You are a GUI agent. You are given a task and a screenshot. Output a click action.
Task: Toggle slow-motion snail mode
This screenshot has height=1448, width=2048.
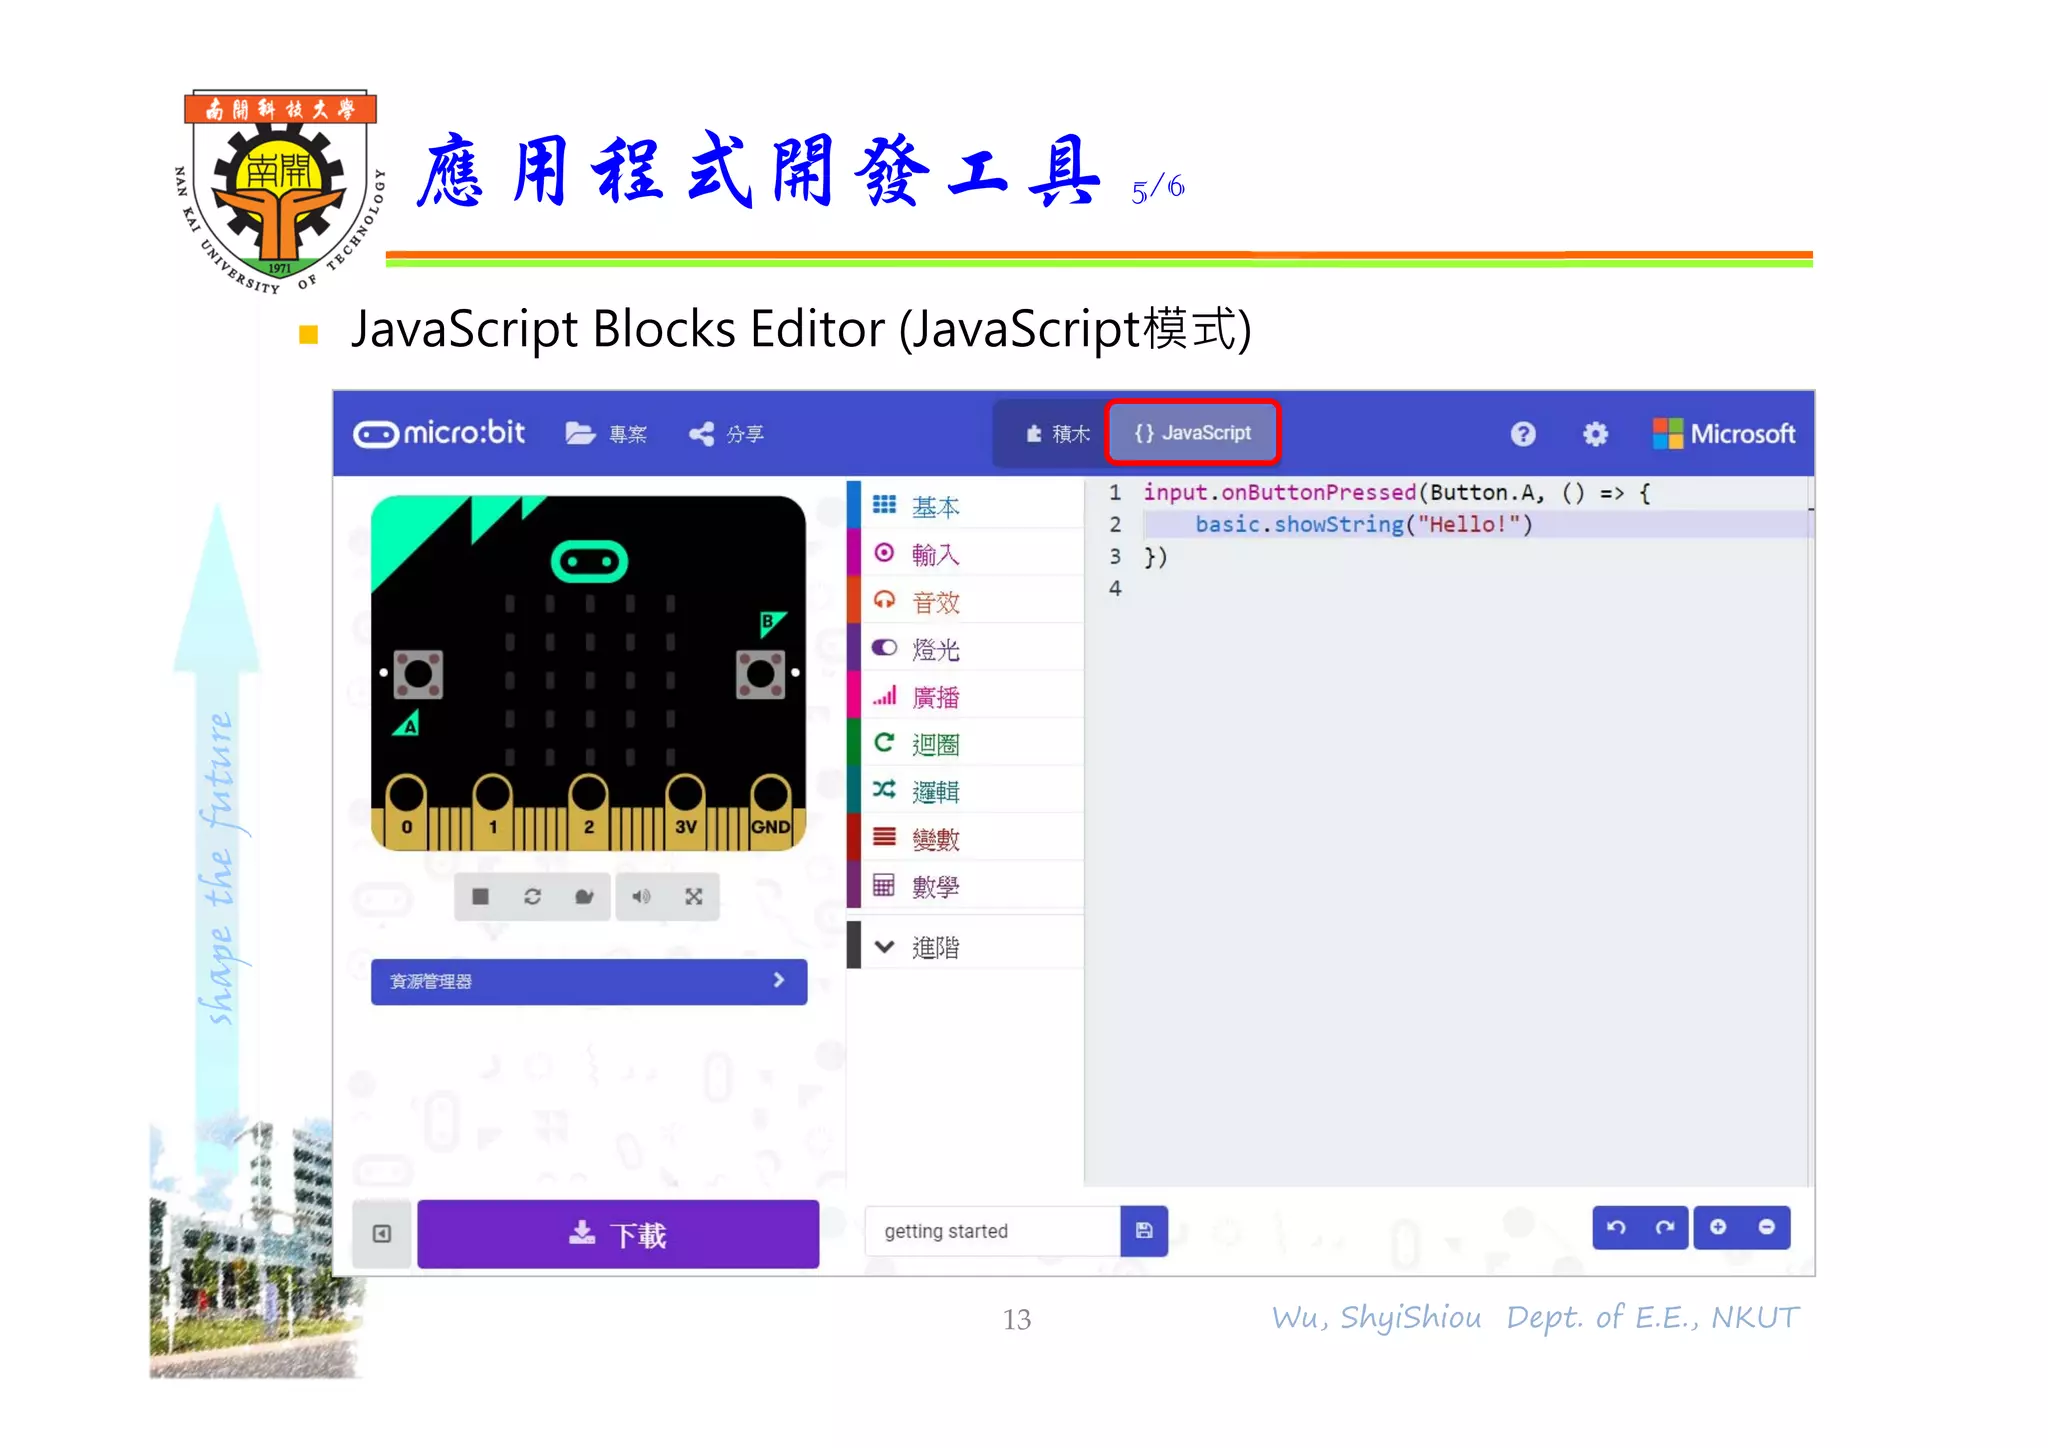[584, 896]
